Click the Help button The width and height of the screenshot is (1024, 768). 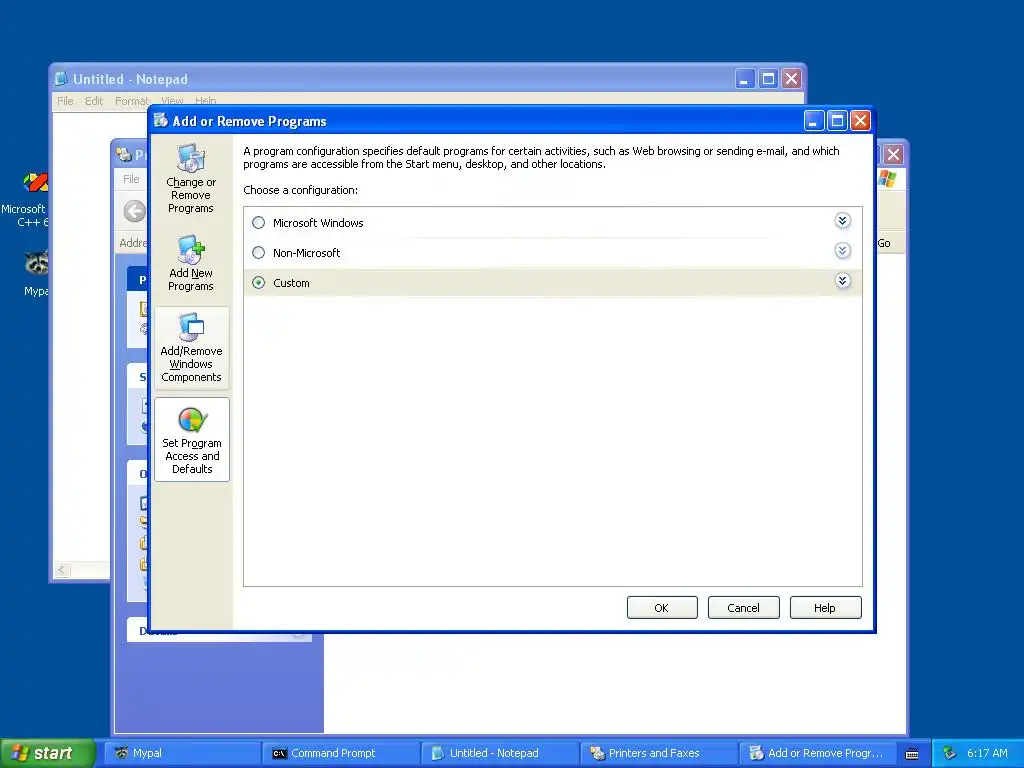coord(825,608)
